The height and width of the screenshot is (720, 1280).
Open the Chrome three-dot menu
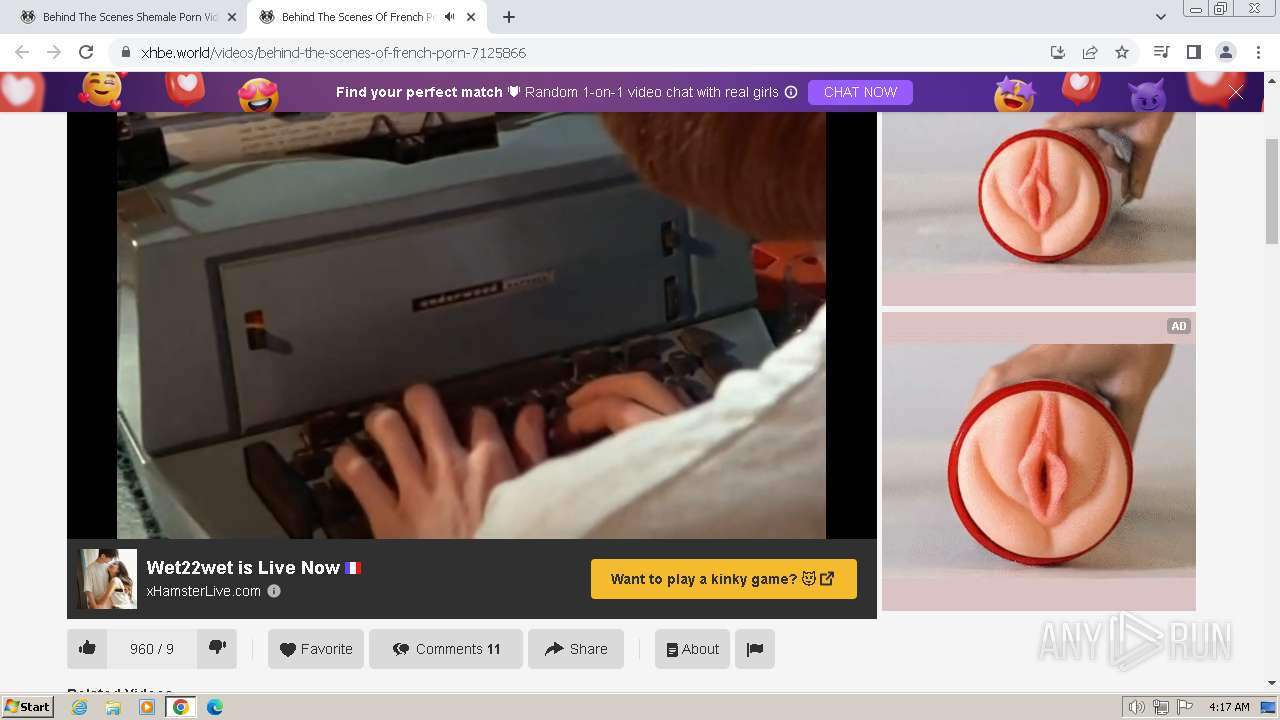(x=1258, y=52)
